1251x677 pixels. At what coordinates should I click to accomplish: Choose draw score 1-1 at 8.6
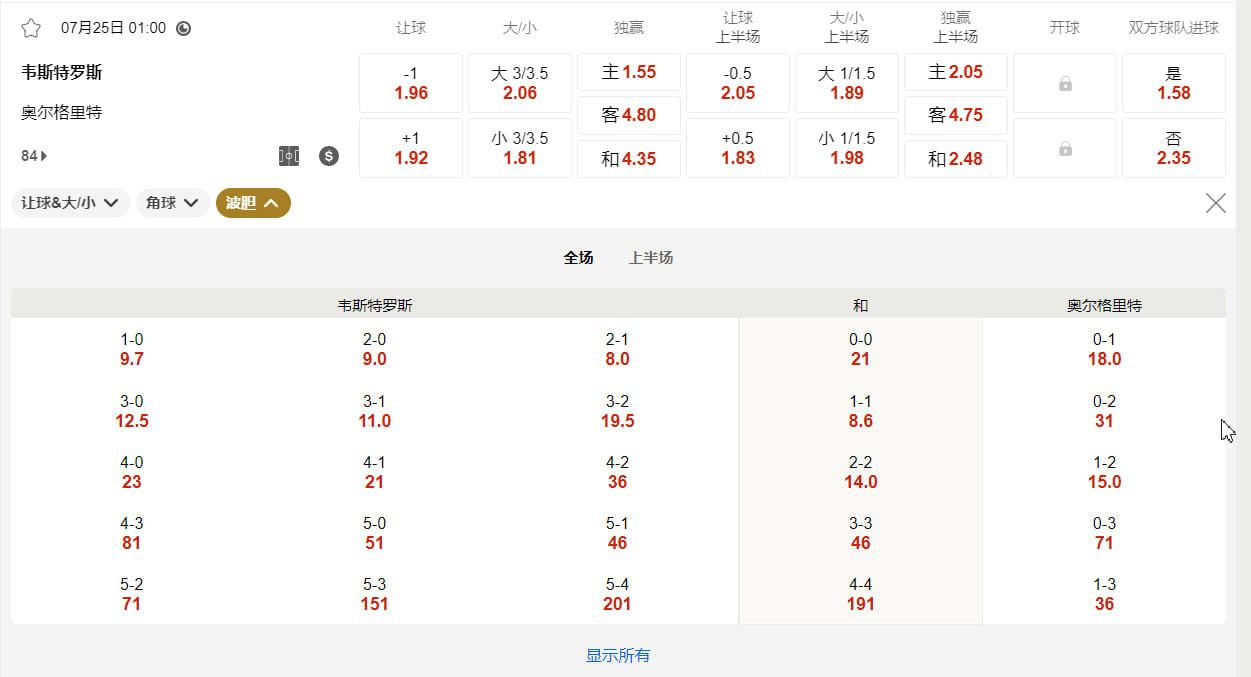tap(861, 411)
